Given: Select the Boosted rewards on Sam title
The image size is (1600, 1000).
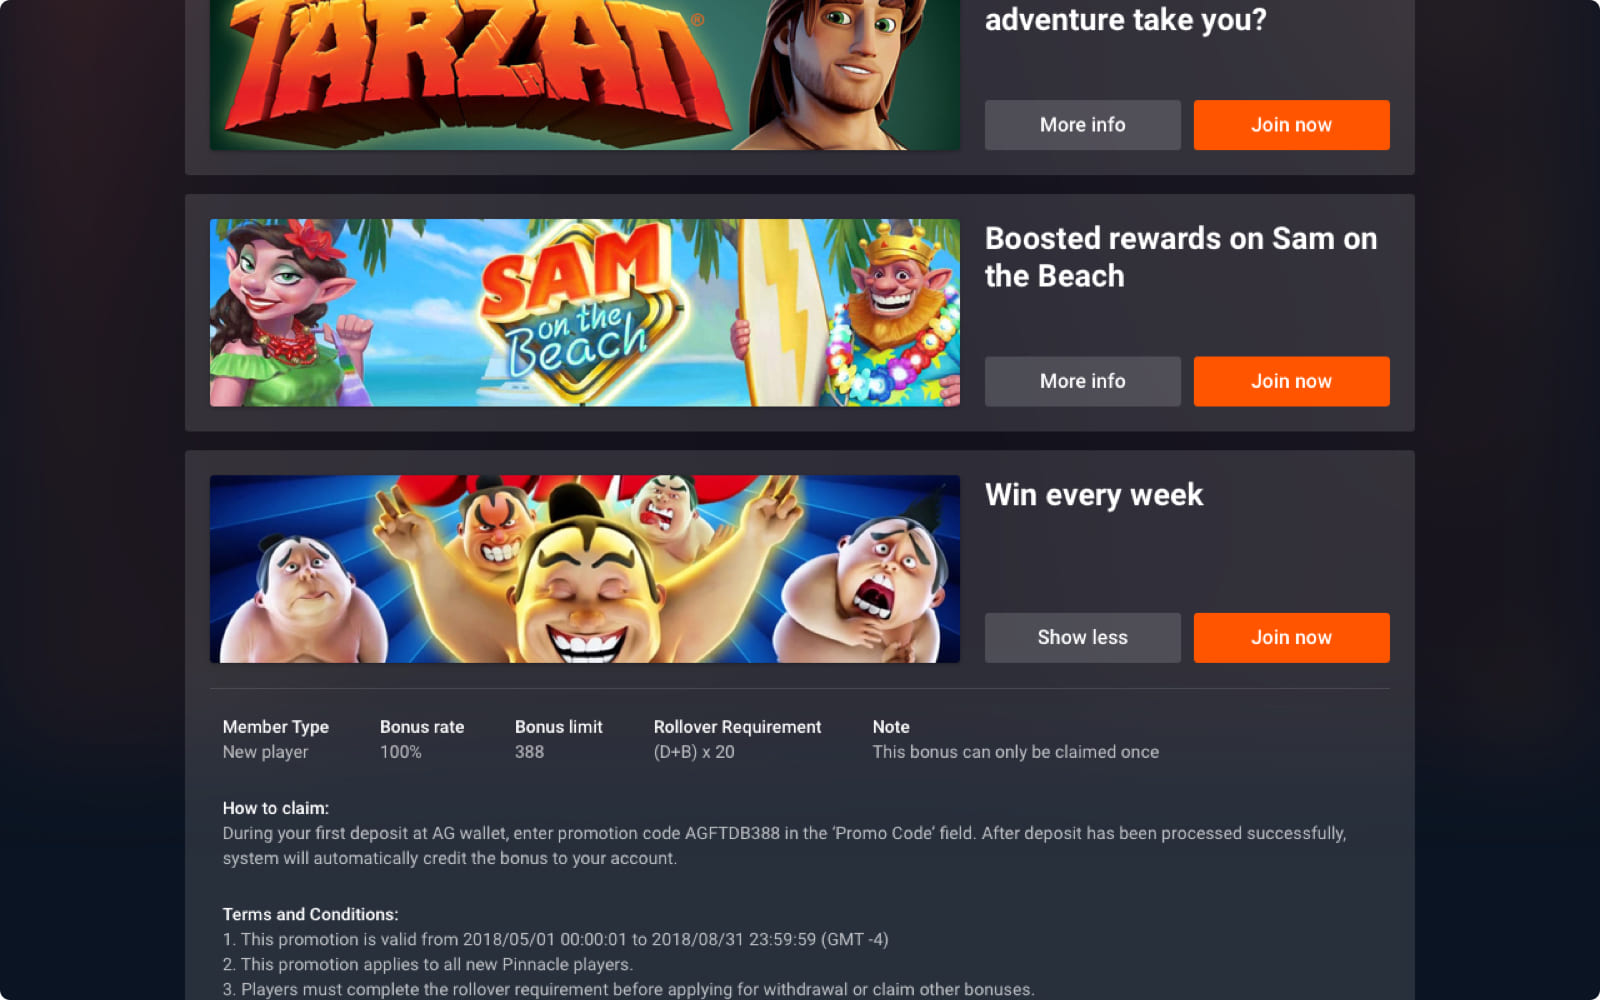Looking at the screenshot, I should coord(1181,257).
